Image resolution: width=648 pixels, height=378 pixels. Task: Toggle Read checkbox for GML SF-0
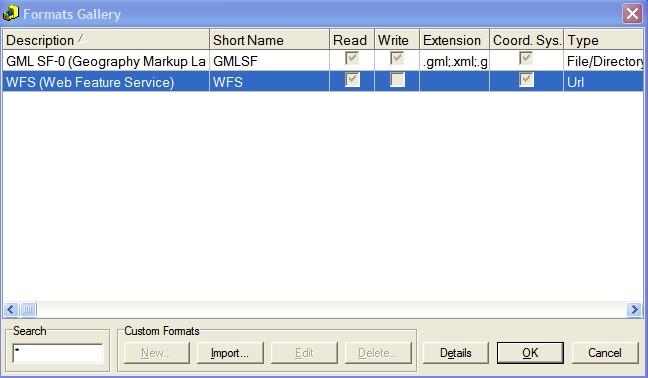coord(352,59)
